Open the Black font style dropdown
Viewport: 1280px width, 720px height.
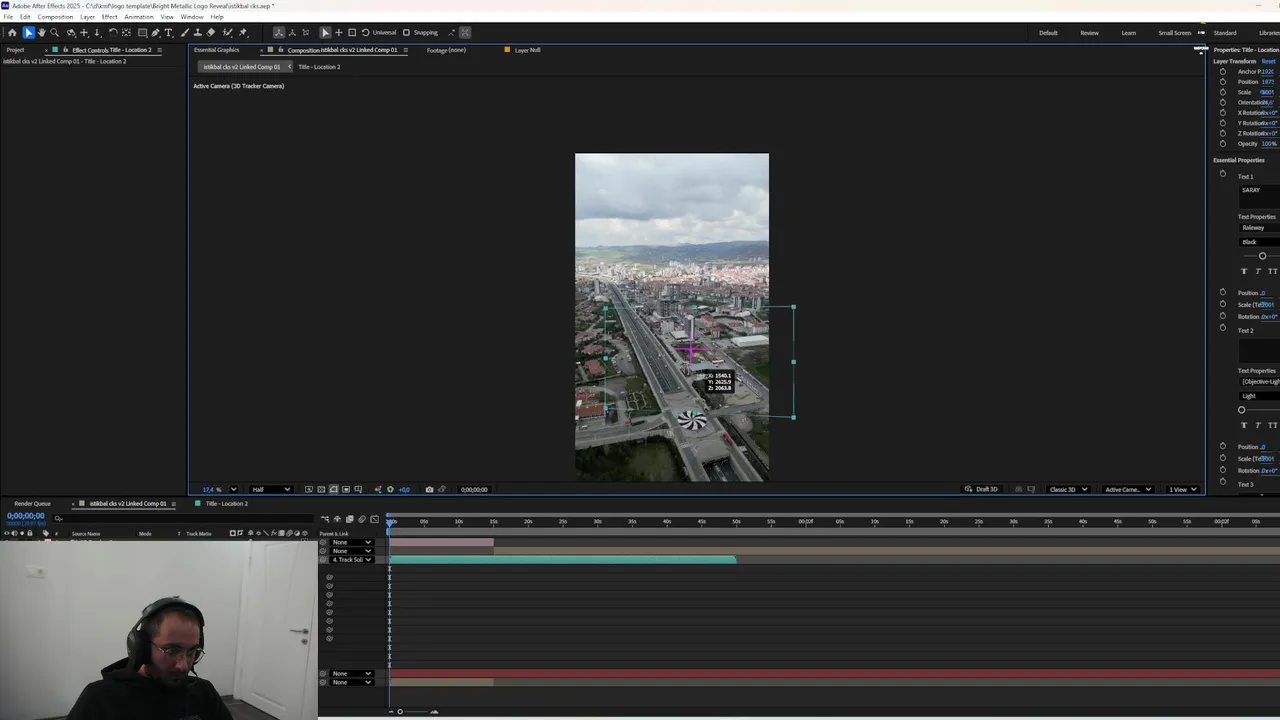[x=1260, y=242]
